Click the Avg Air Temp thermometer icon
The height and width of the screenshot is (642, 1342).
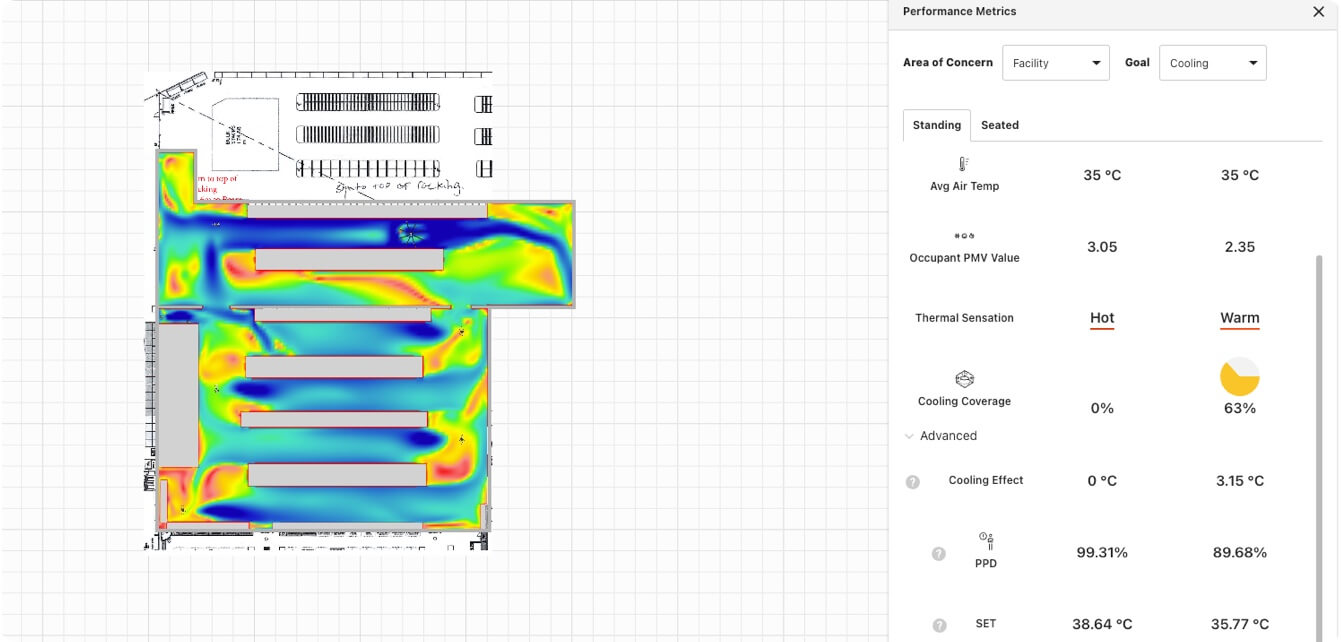pos(964,164)
